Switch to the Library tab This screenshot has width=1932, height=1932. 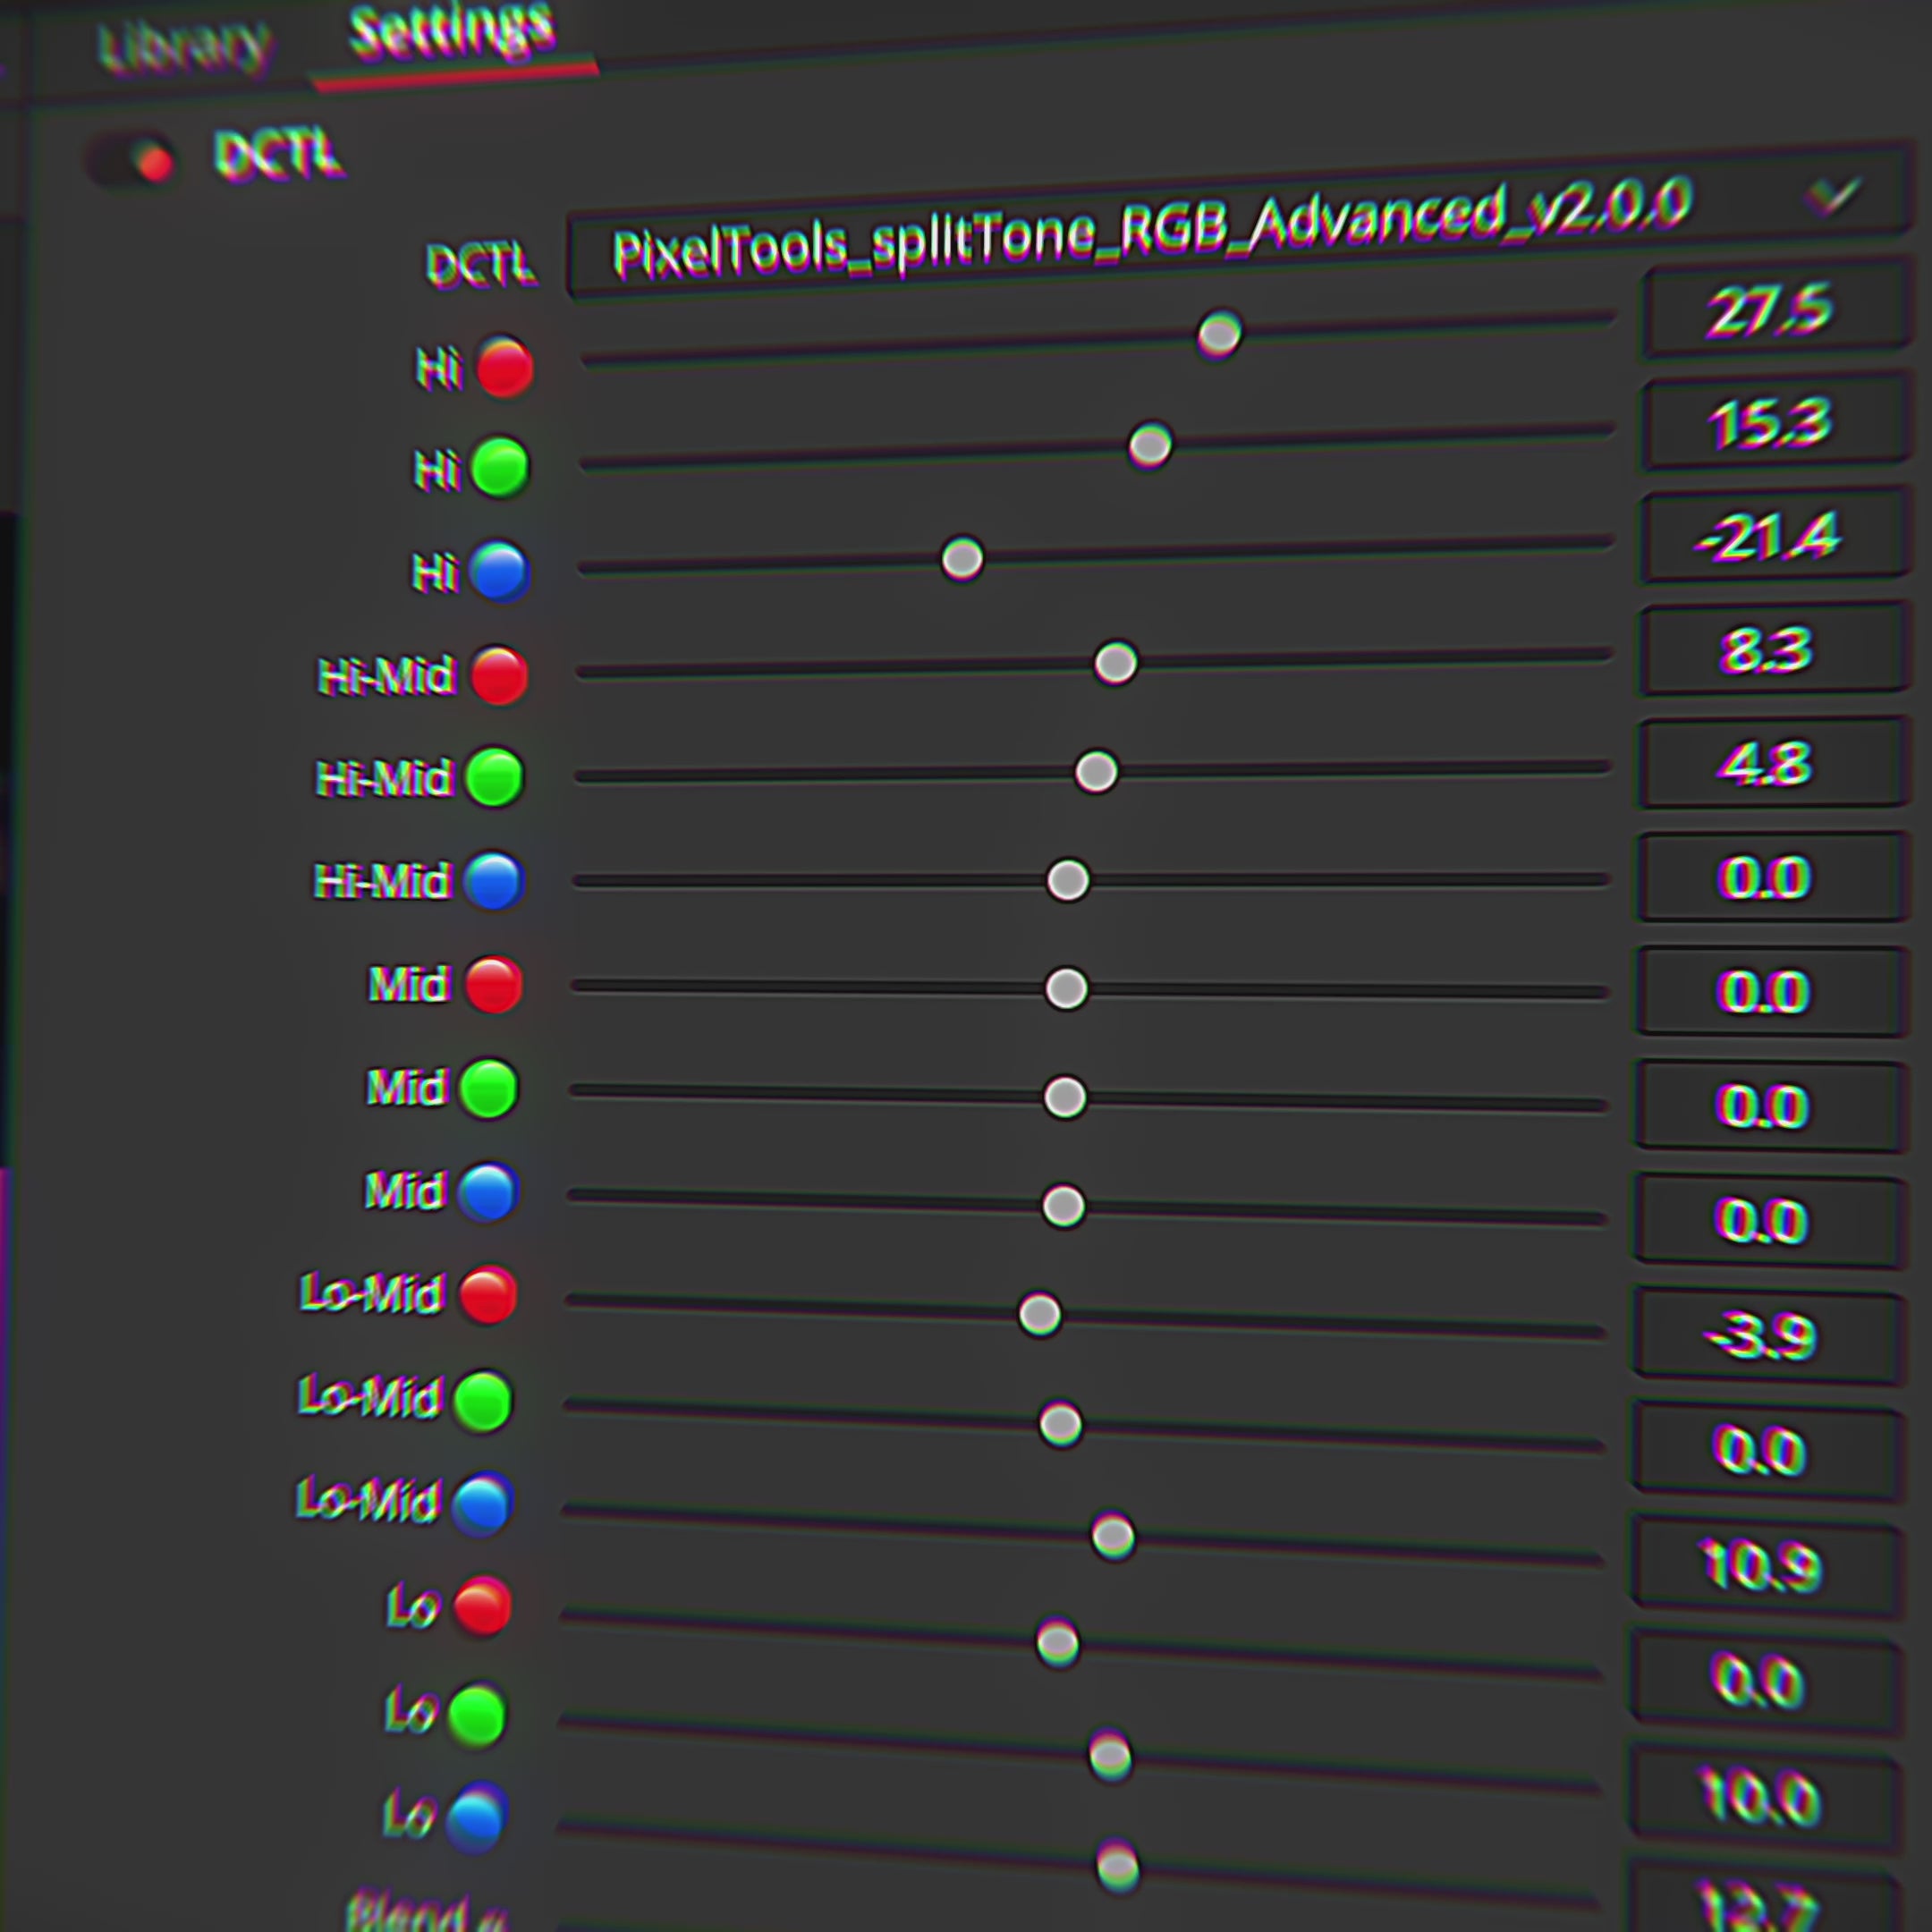click(x=184, y=45)
